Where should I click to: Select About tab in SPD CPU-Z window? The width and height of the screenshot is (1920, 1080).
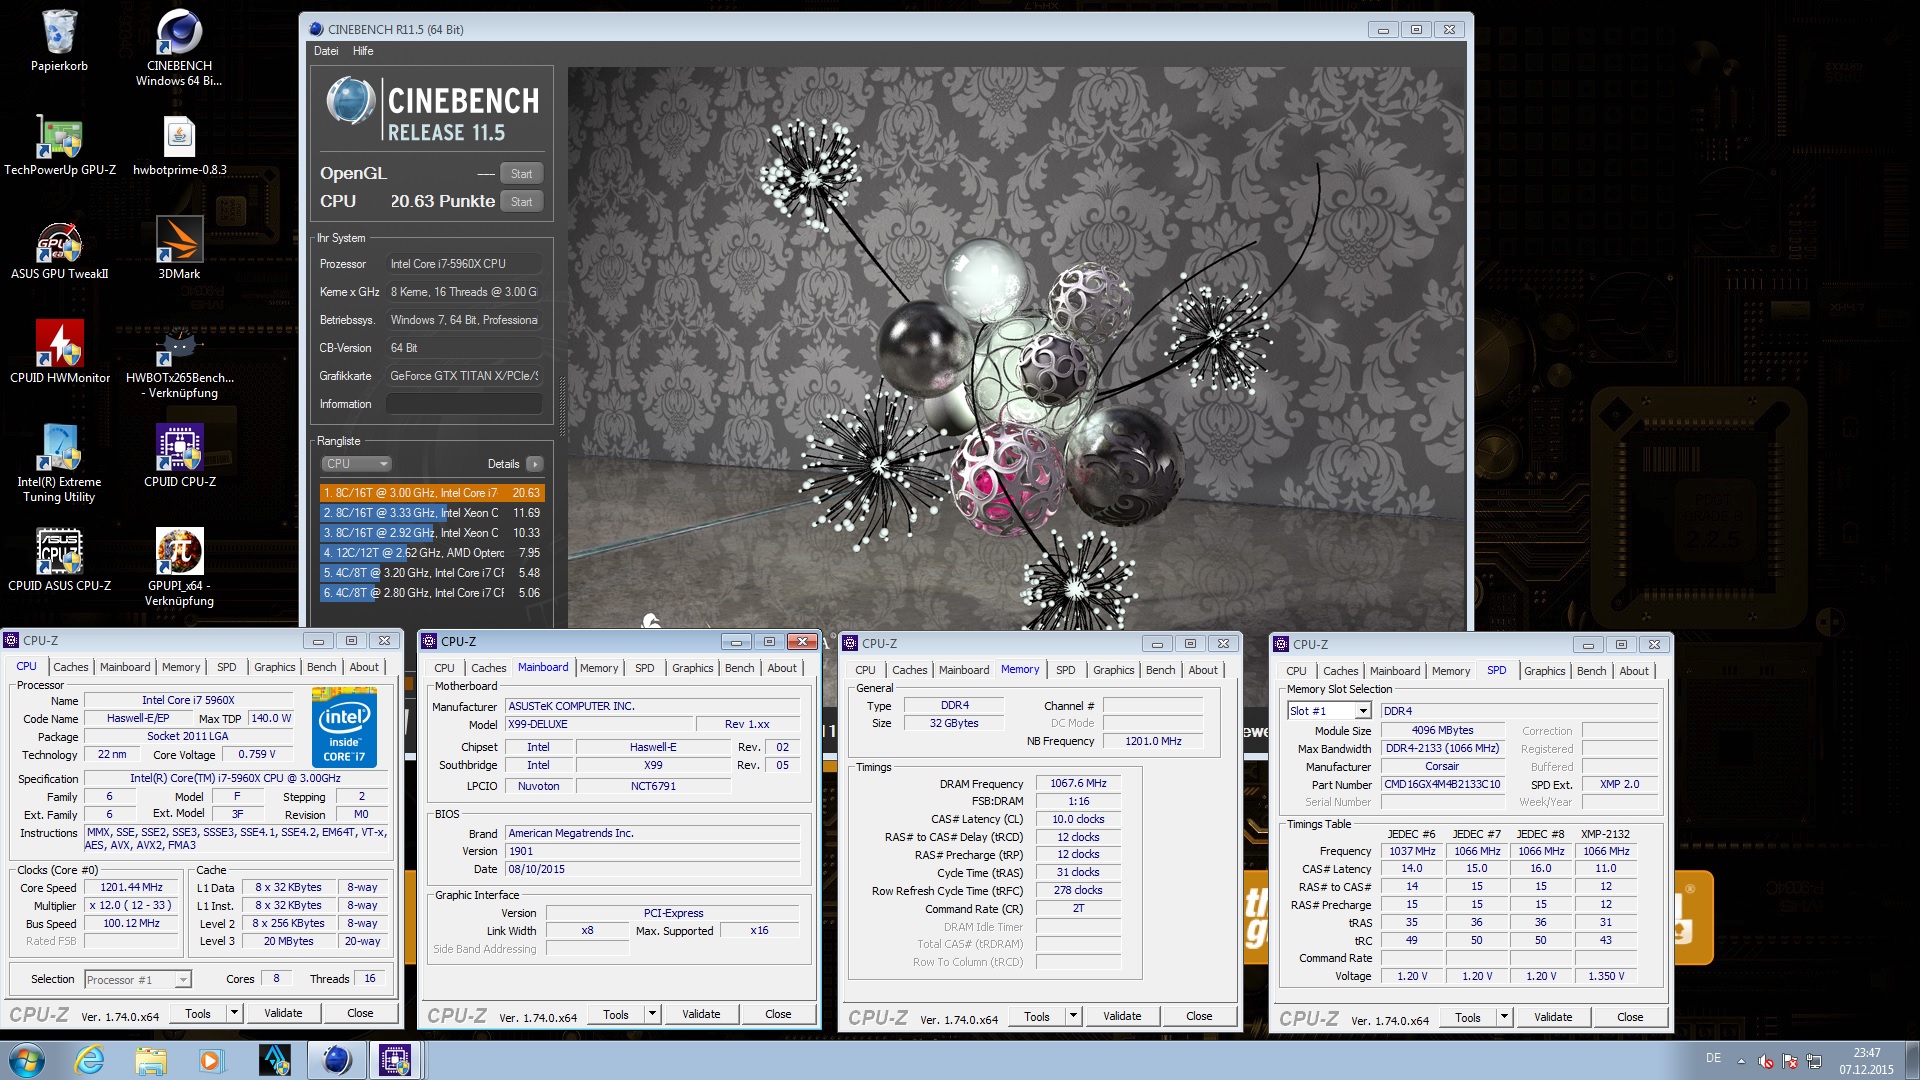click(1634, 671)
